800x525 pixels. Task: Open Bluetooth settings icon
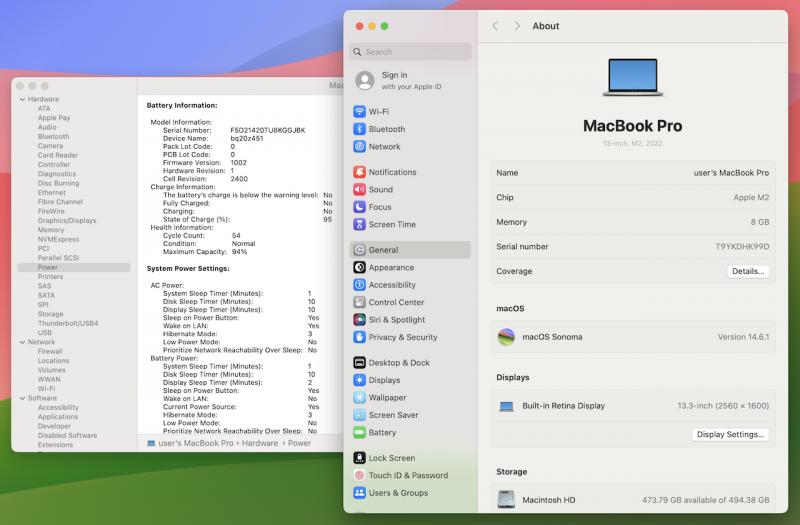pos(359,129)
